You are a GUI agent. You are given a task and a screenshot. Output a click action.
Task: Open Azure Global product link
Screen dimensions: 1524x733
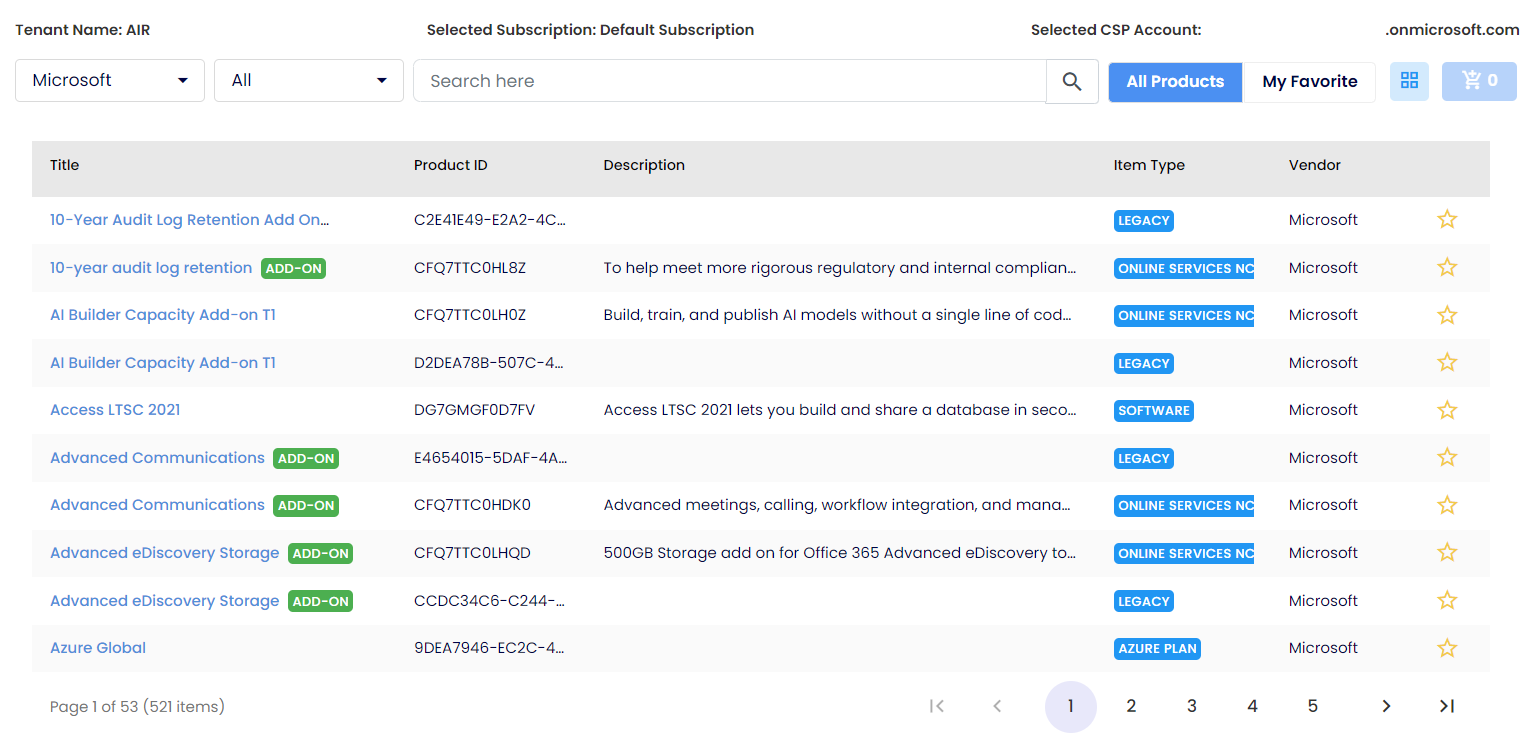pyautogui.click(x=98, y=648)
